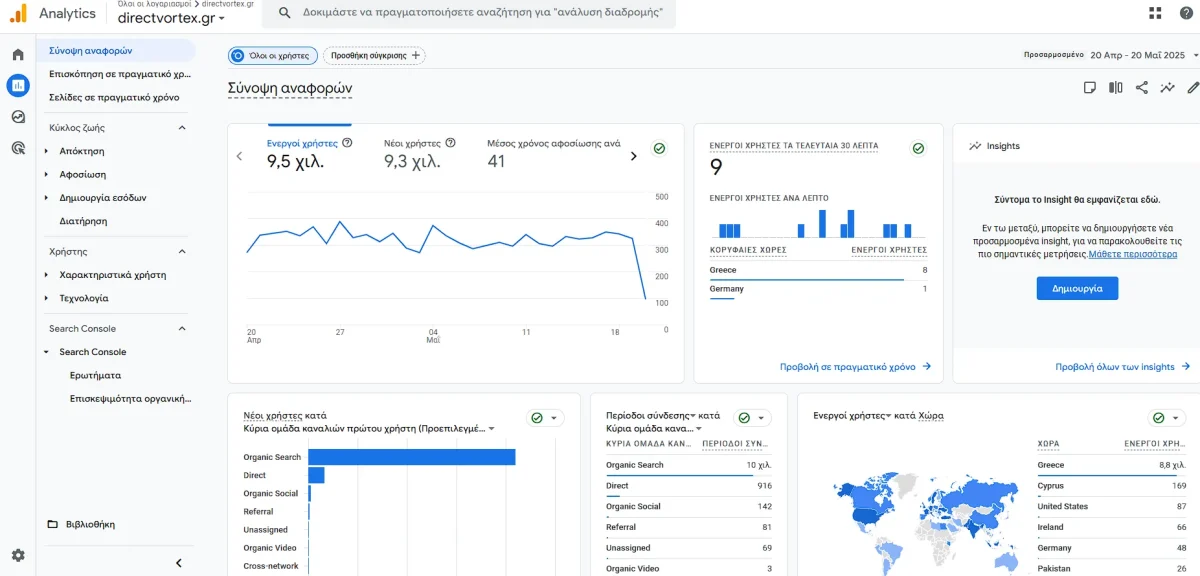Collapse the Search Console section header
The height and width of the screenshot is (576, 1200).
coord(182,329)
